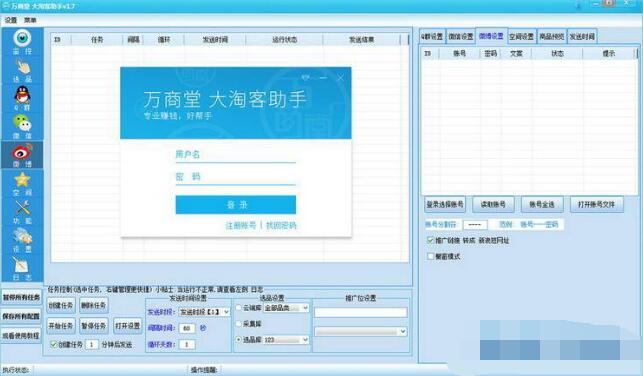Screen dimensions: 643x376
Task: Switch to the 商品预览 tab
Action: point(552,36)
